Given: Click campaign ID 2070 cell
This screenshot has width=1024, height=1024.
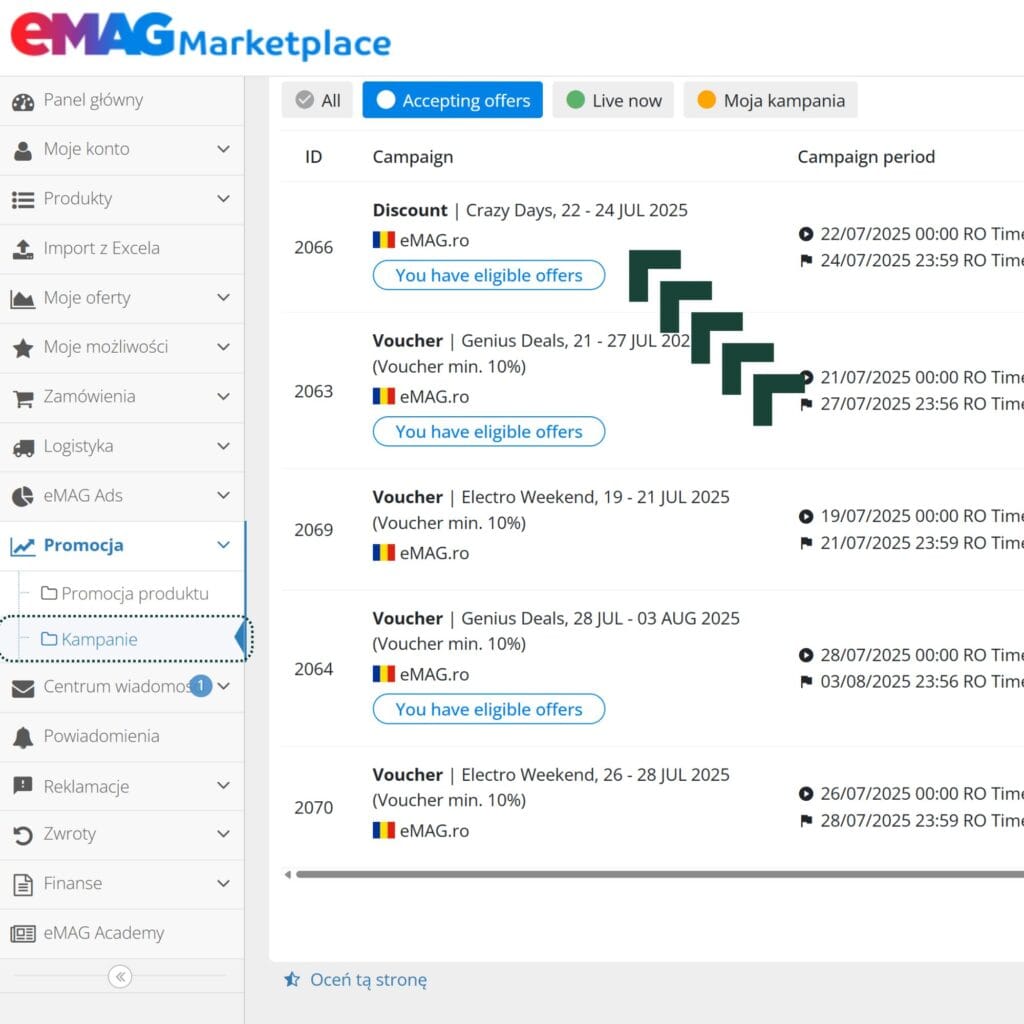Looking at the screenshot, I should (x=313, y=808).
